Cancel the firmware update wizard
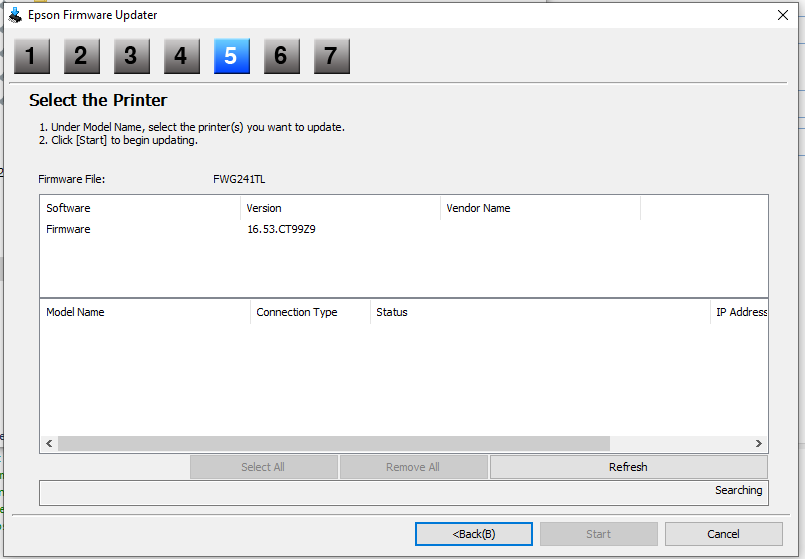The width and height of the screenshot is (805, 559). coord(723,534)
